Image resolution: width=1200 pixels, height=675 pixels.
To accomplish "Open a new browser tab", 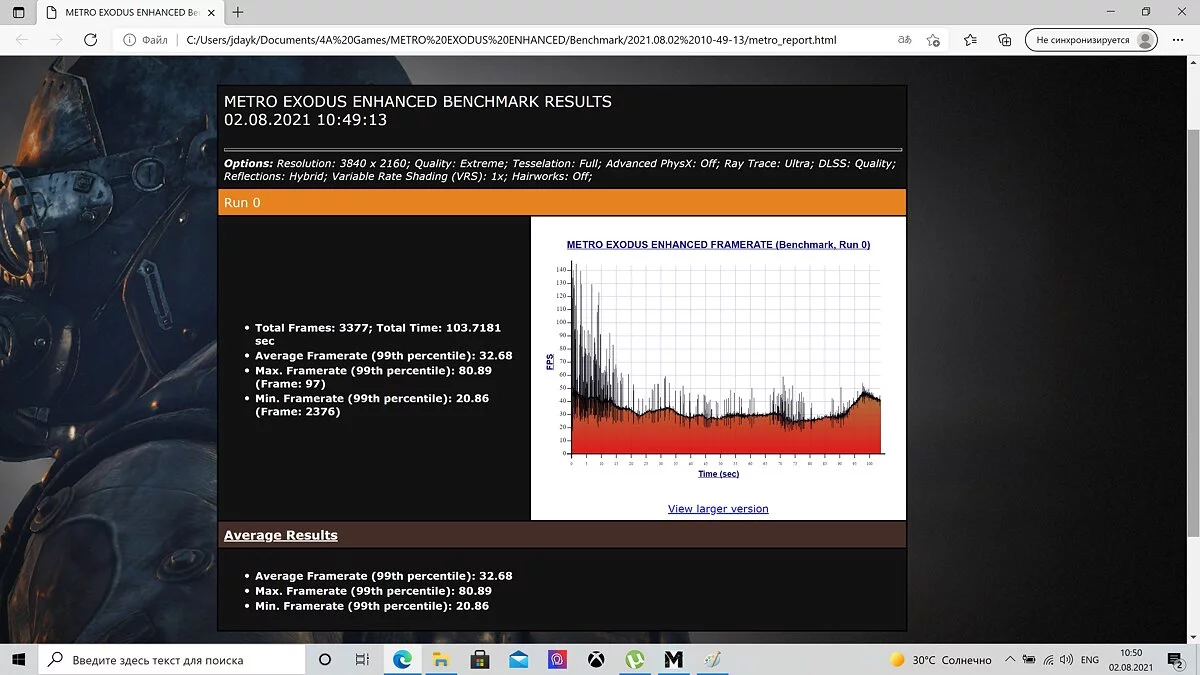I will pyautogui.click(x=238, y=13).
